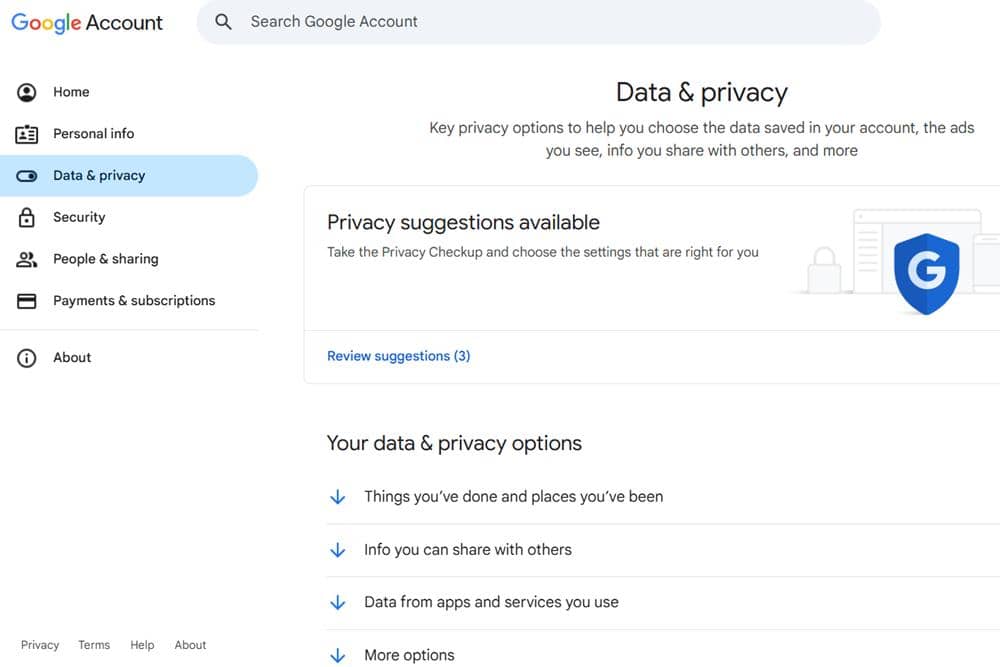Viewport: 1000px width, 667px height.
Task: Select the Home icon in the sidebar
Action: click(26, 91)
